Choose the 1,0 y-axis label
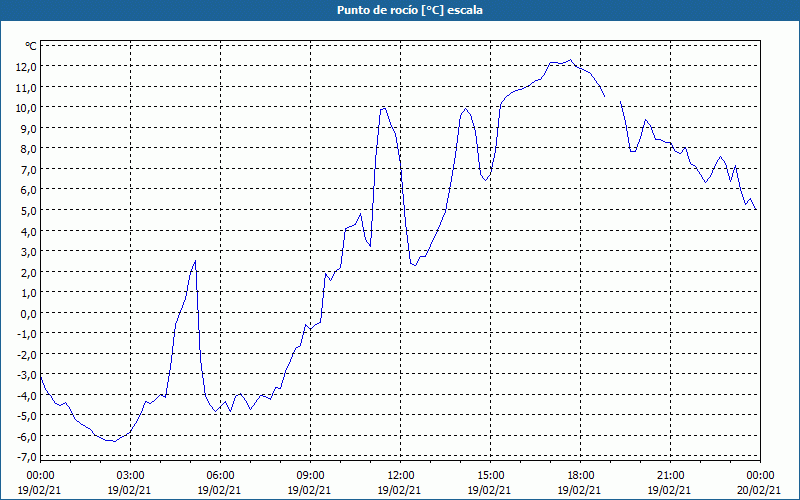This screenshot has height=500, width=800. click(29, 292)
